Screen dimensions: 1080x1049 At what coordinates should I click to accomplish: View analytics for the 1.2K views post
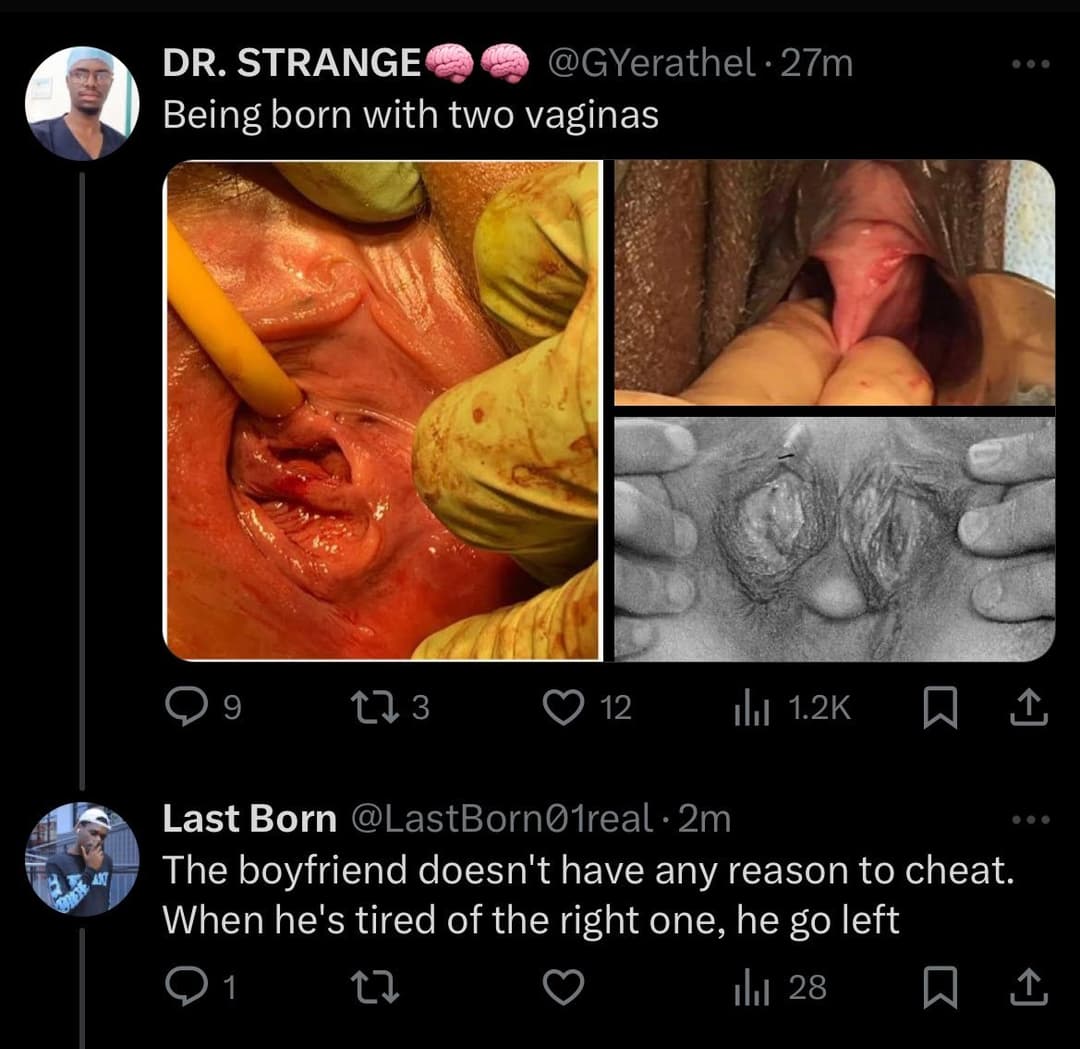(792, 708)
